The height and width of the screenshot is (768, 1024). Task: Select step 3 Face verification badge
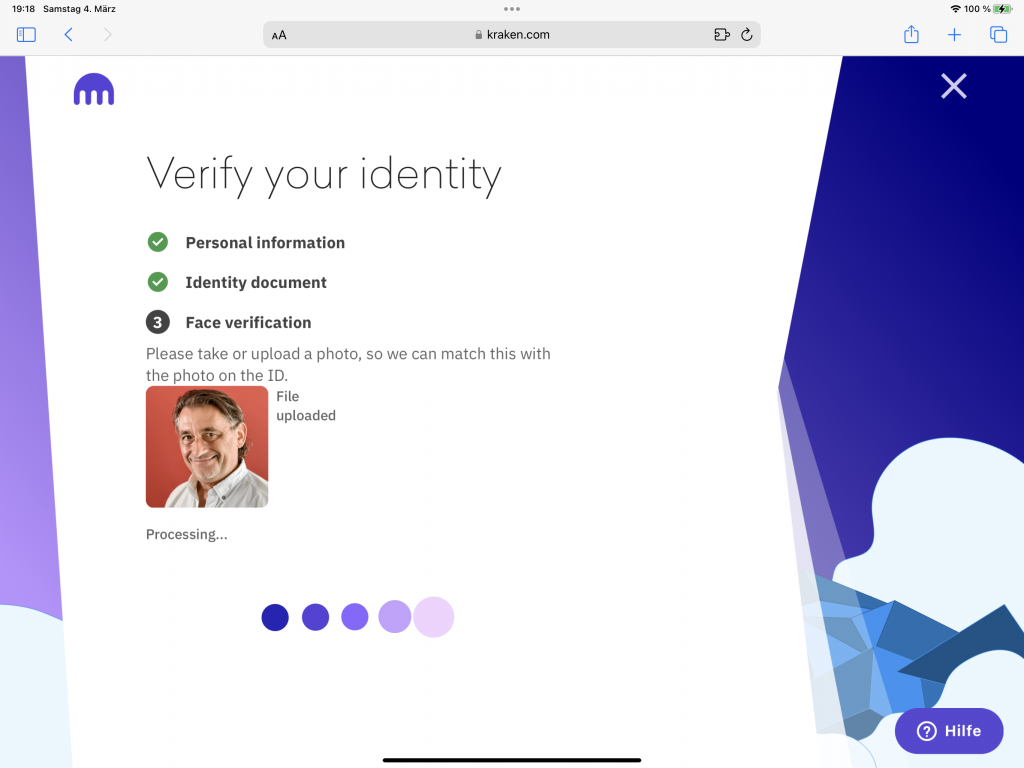click(x=157, y=322)
